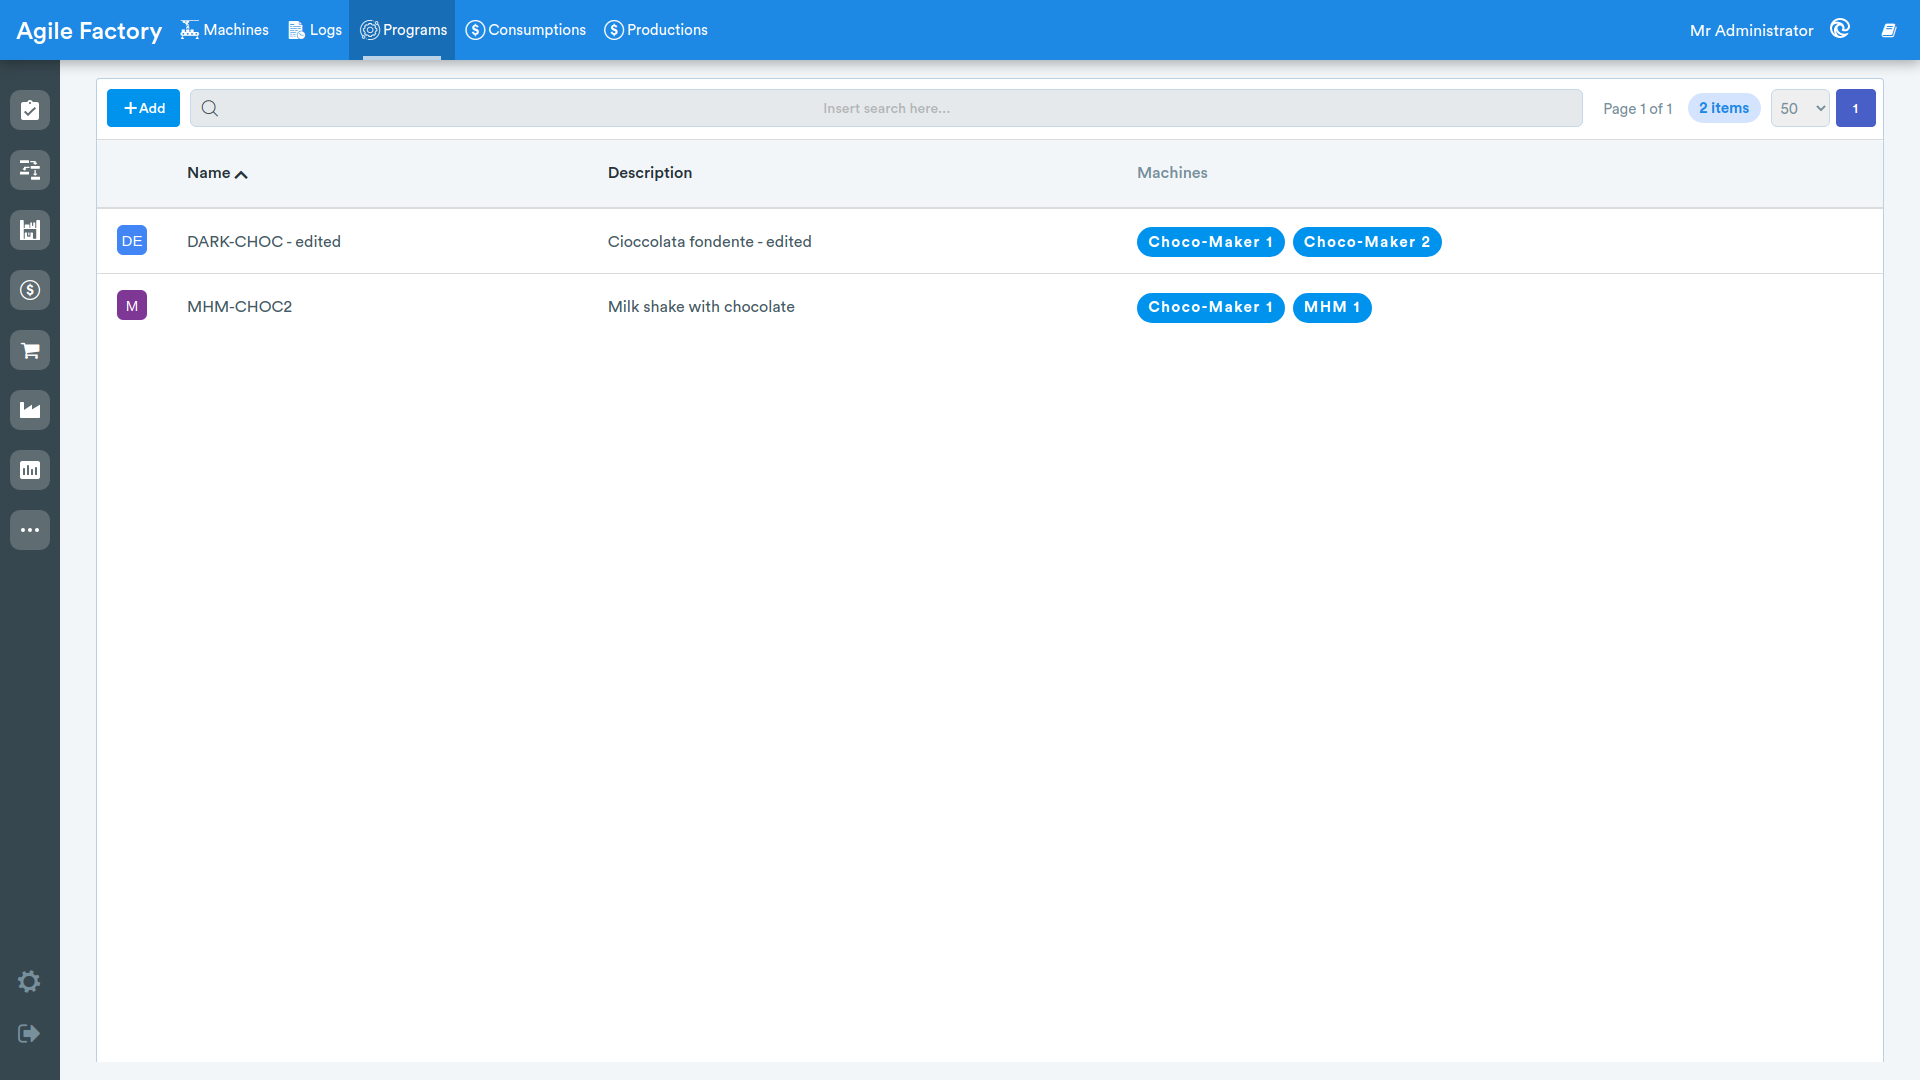Switch to the Machines tab

coord(224,30)
